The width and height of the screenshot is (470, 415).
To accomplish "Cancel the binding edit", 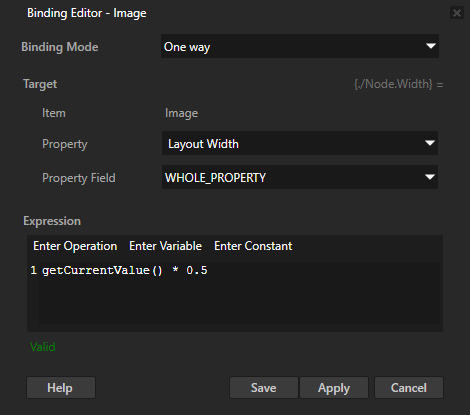I will point(409,388).
